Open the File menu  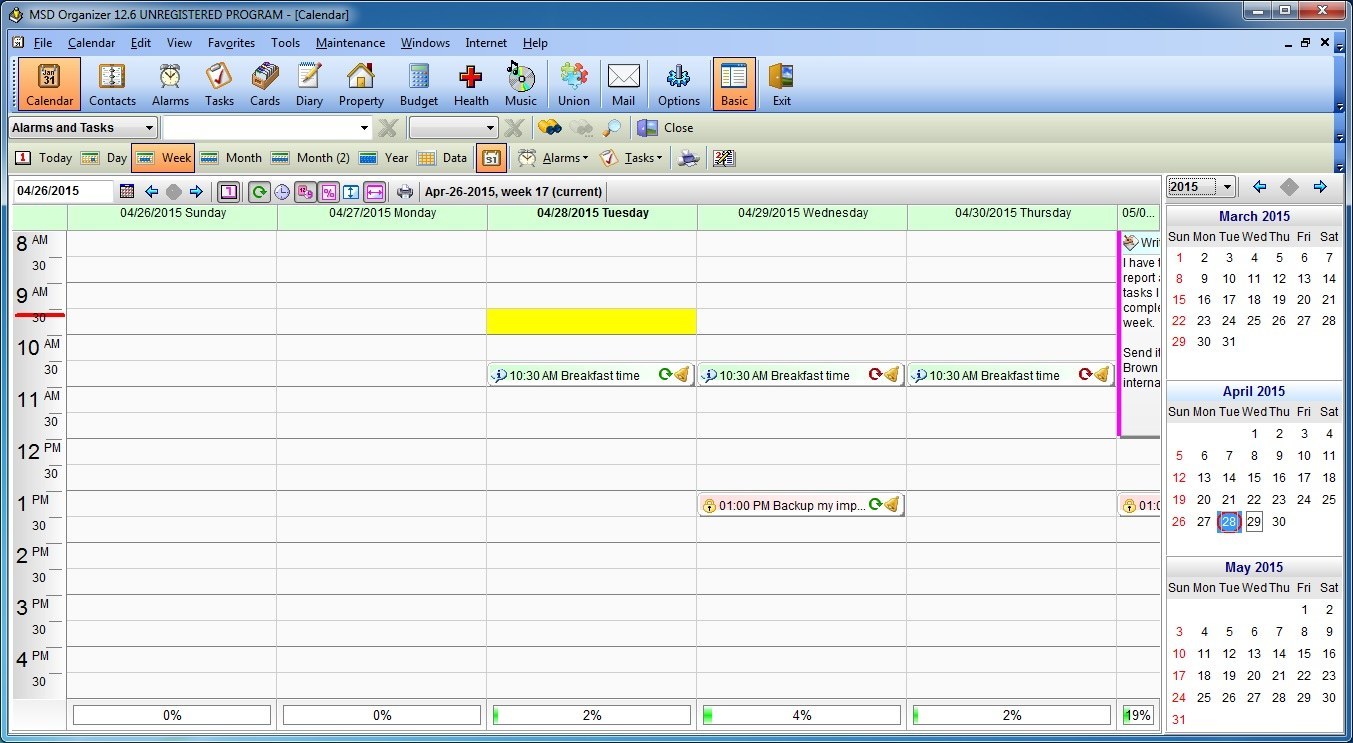tap(42, 43)
